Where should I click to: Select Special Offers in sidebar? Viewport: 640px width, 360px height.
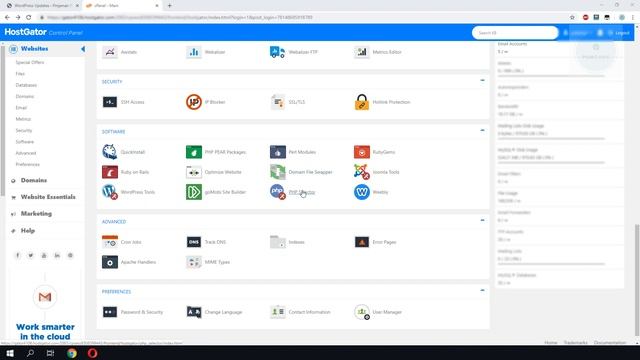pyautogui.click(x=30, y=62)
